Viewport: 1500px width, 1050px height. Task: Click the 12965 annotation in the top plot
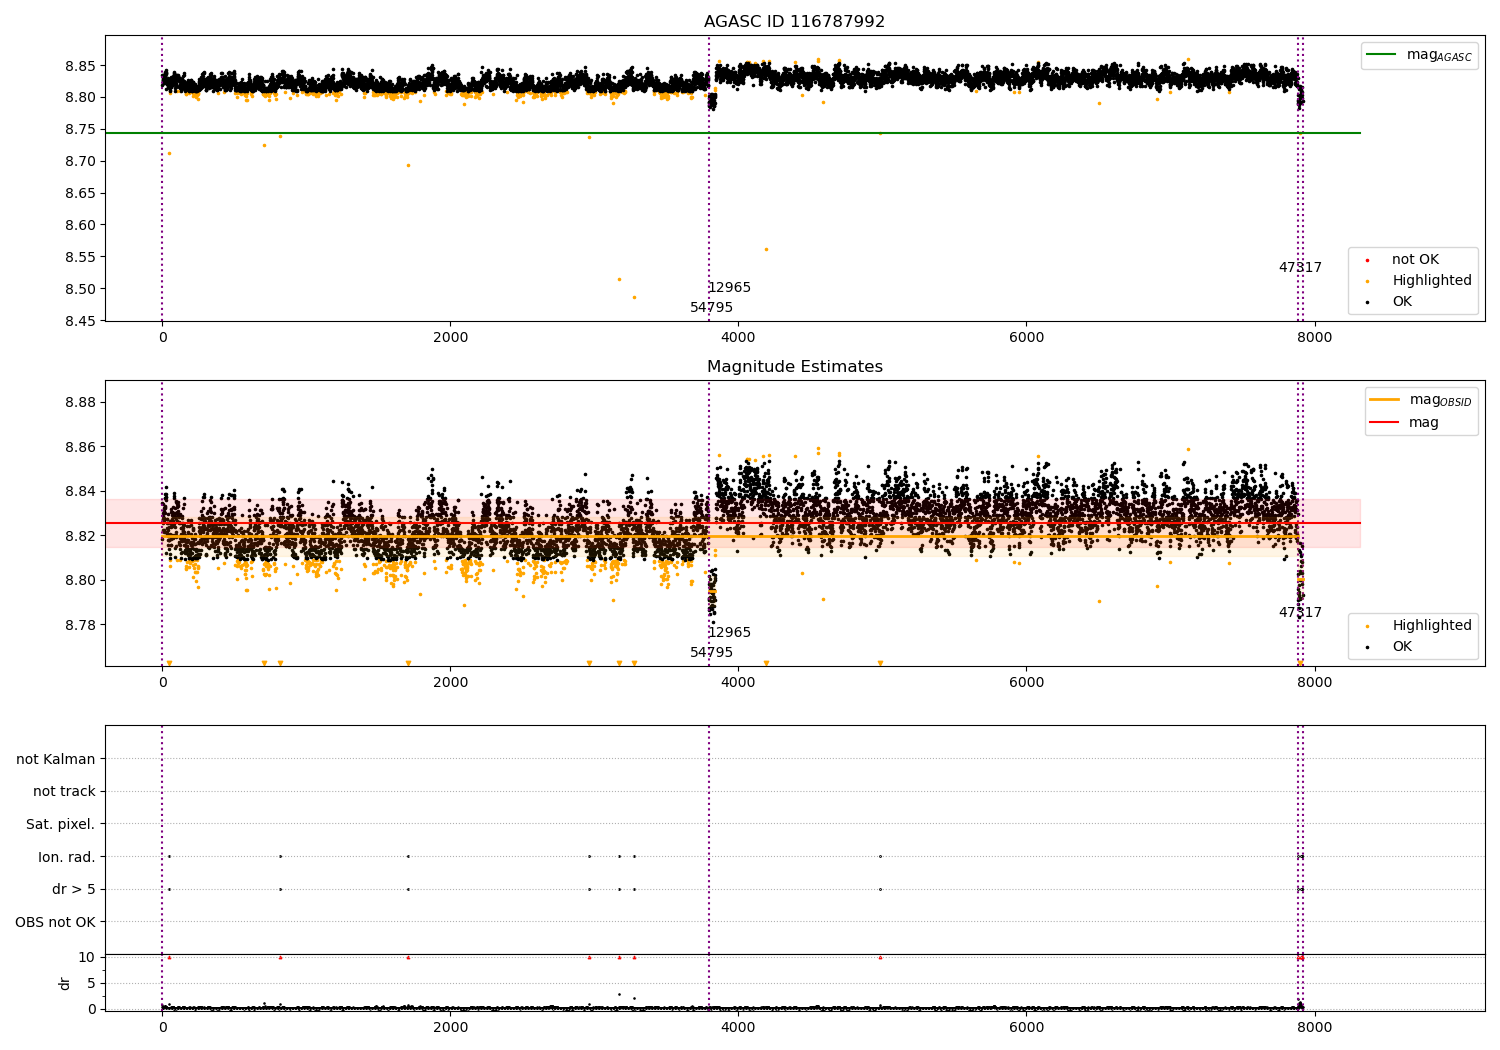729,287
